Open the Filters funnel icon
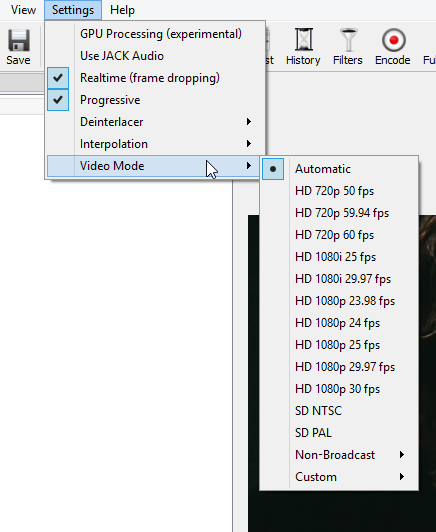This screenshot has height=532, width=436. tap(348, 40)
